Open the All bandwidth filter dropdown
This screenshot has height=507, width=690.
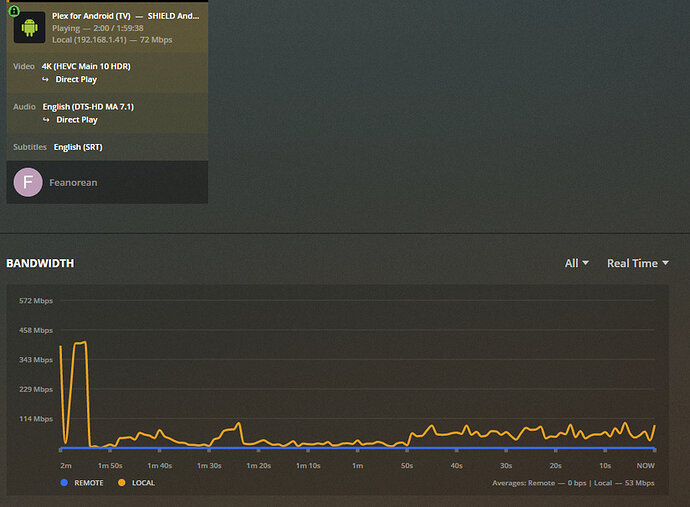coord(576,263)
